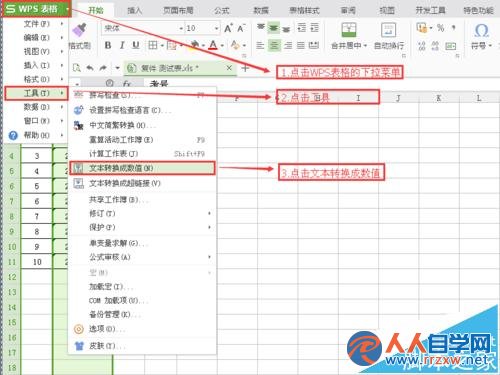Click the decrease indent icon
This screenshot has height=375, width=500.
click(x=301, y=28)
